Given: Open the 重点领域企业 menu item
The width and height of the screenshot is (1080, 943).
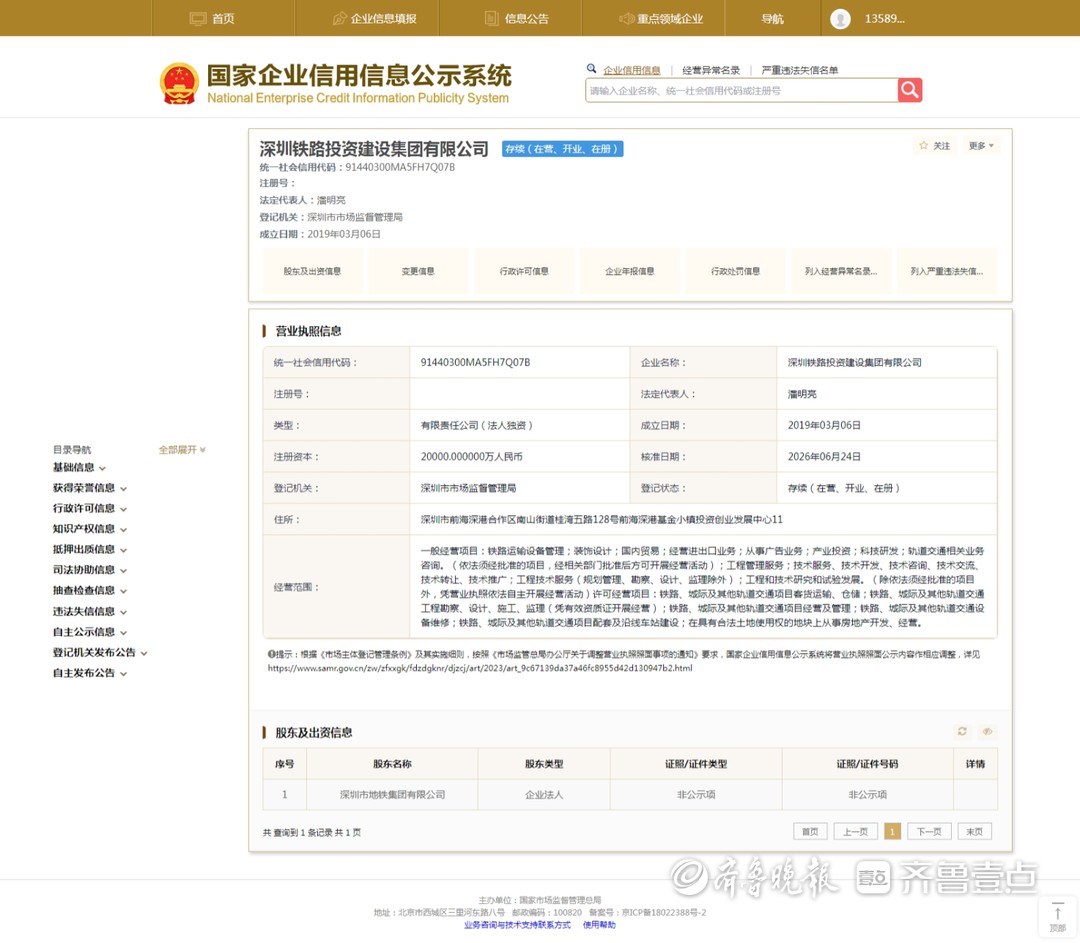Looking at the screenshot, I should point(661,19).
